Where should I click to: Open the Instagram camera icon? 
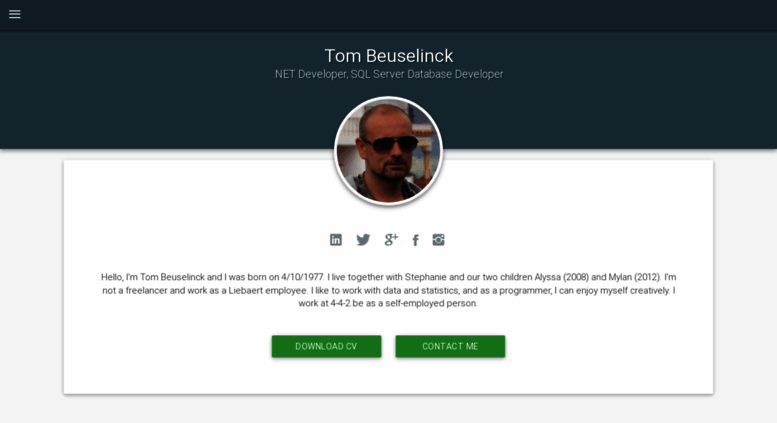coord(439,240)
